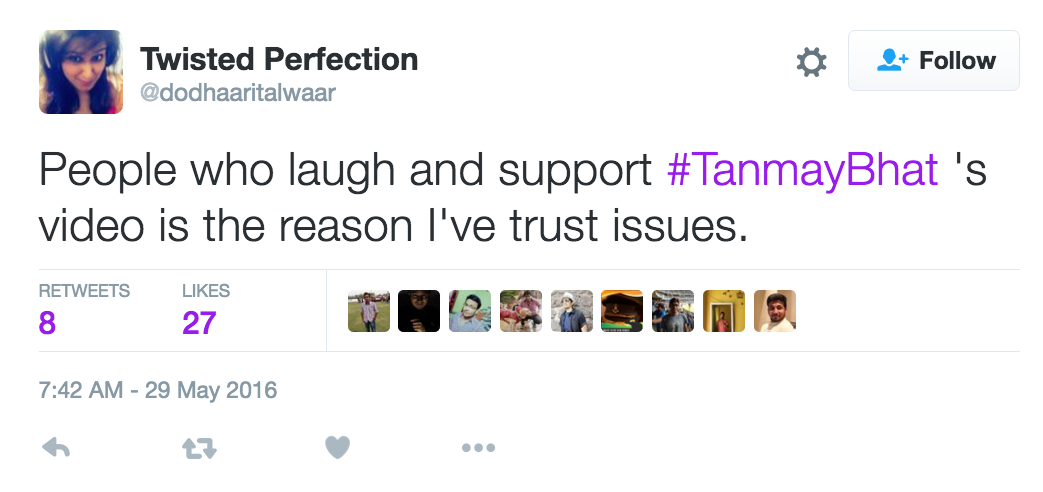This screenshot has width=1043, height=492.
Task: Click the second dark liker avatar
Action: pos(419,311)
